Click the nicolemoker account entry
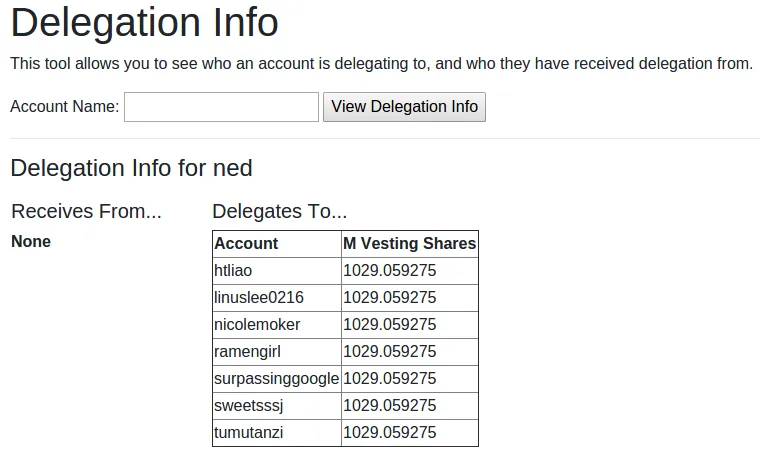The height and width of the screenshot is (455, 760). [257, 325]
